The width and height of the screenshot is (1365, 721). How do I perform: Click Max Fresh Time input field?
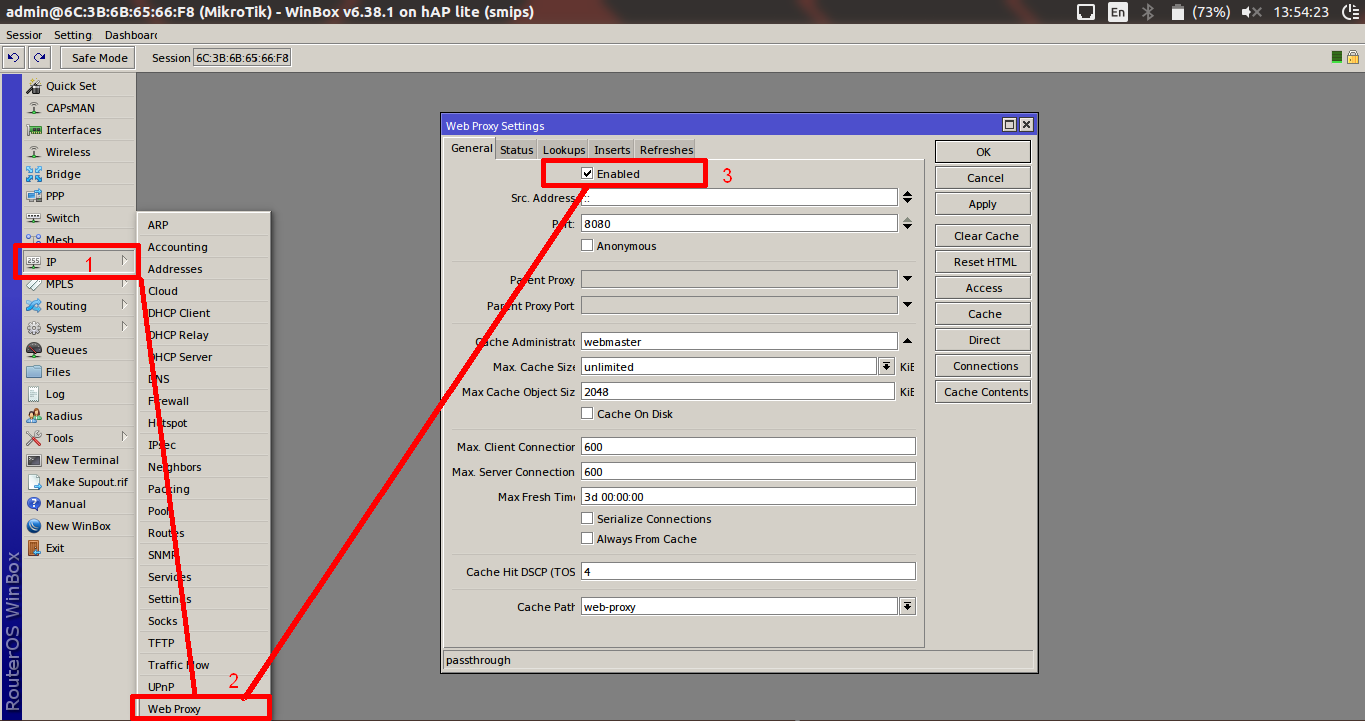[748, 496]
